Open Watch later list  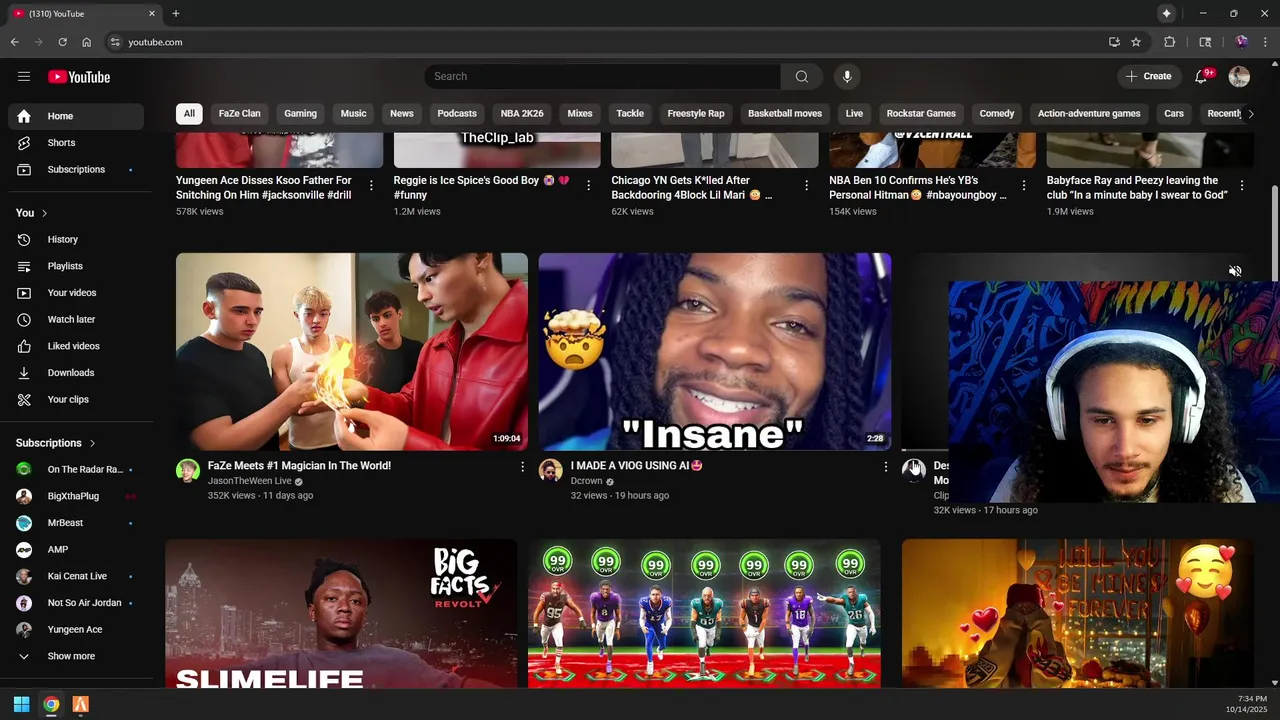(76, 320)
